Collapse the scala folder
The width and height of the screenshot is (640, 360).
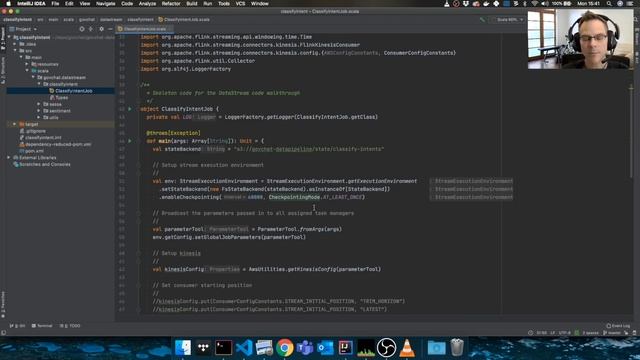click(27, 71)
